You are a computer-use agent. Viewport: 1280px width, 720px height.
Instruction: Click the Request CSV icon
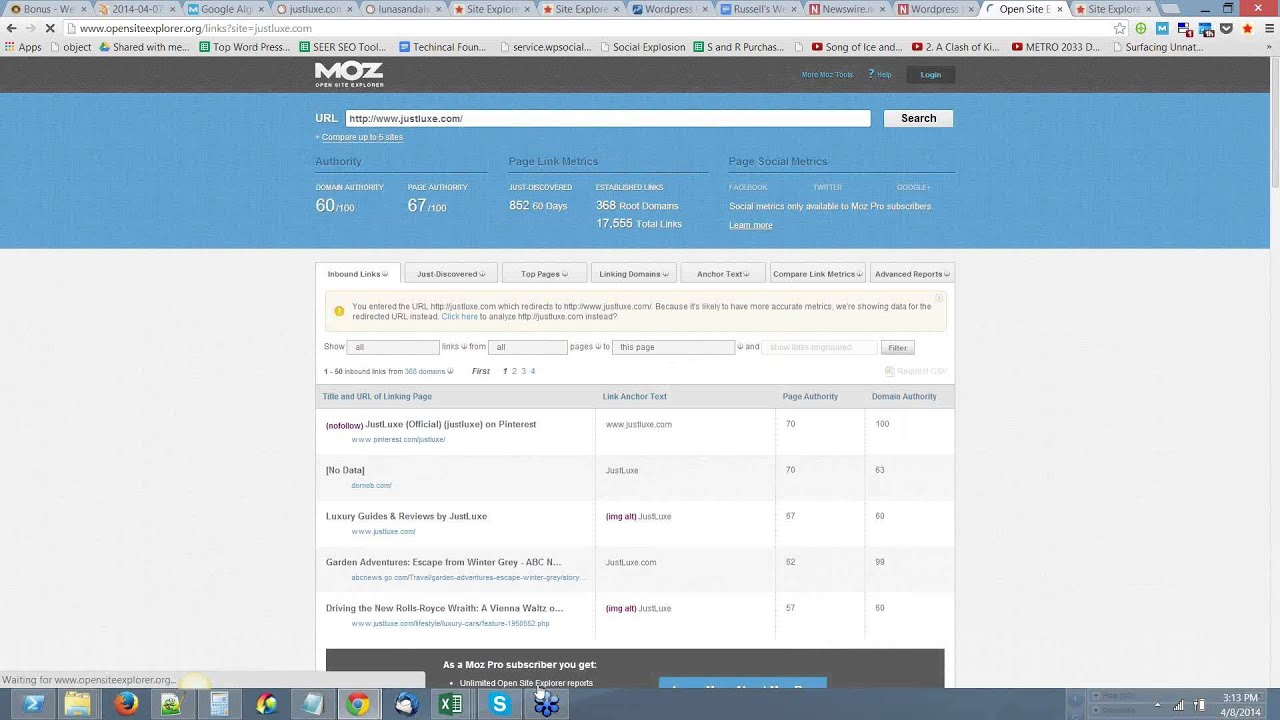point(889,371)
